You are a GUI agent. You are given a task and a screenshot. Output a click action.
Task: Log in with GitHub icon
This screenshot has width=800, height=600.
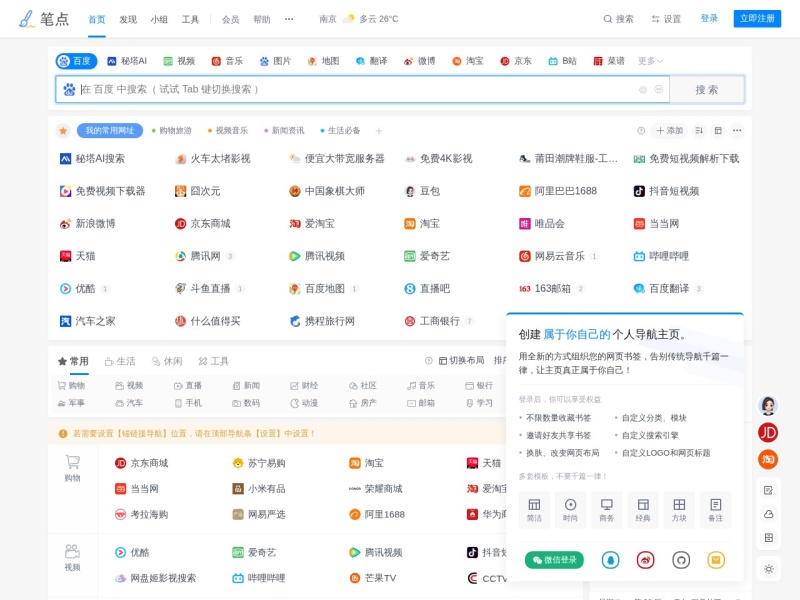click(x=681, y=560)
